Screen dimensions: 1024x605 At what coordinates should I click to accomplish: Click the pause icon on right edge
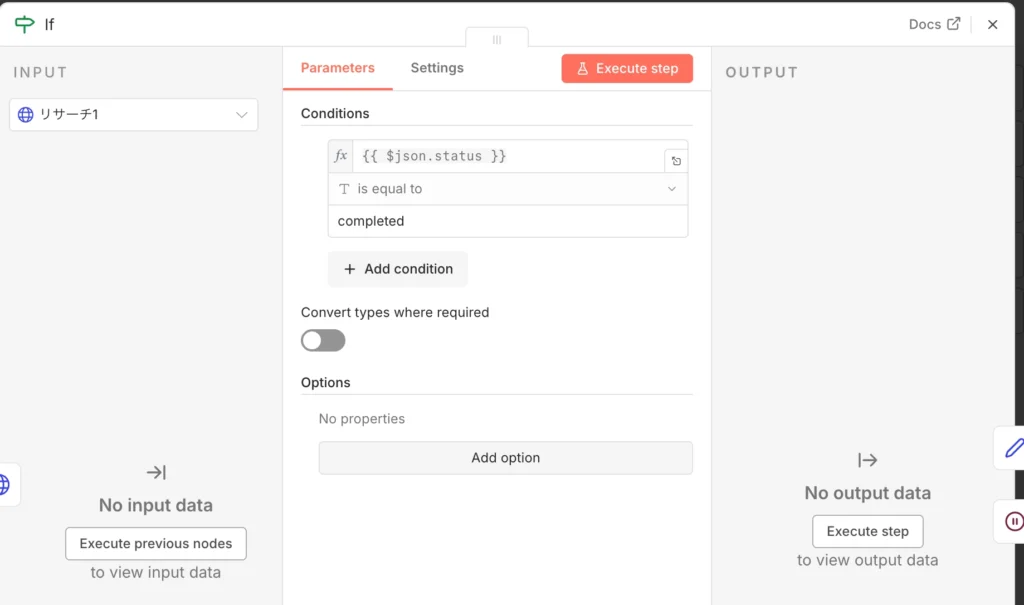click(x=1012, y=521)
